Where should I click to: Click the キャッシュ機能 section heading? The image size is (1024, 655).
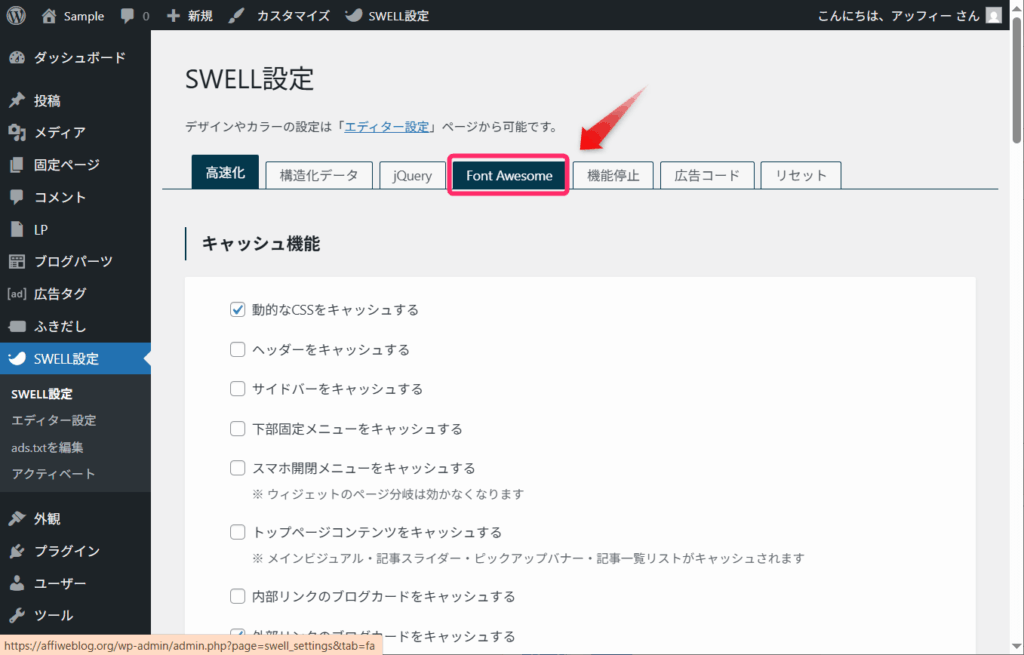(x=261, y=244)
